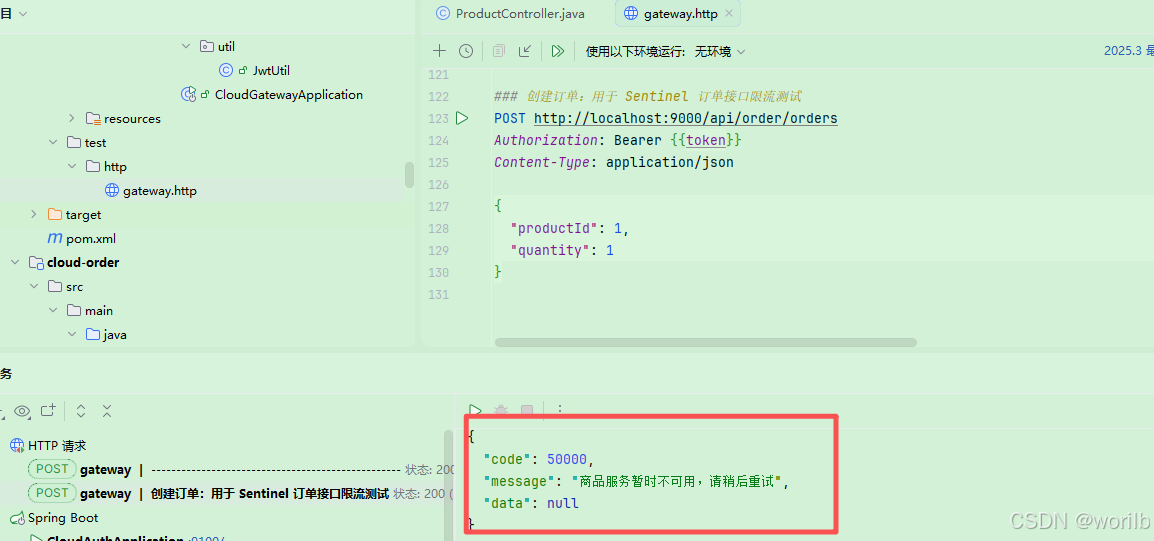Add service with new-window plus icon
The image size is (1154, 541).
[48, 411]
